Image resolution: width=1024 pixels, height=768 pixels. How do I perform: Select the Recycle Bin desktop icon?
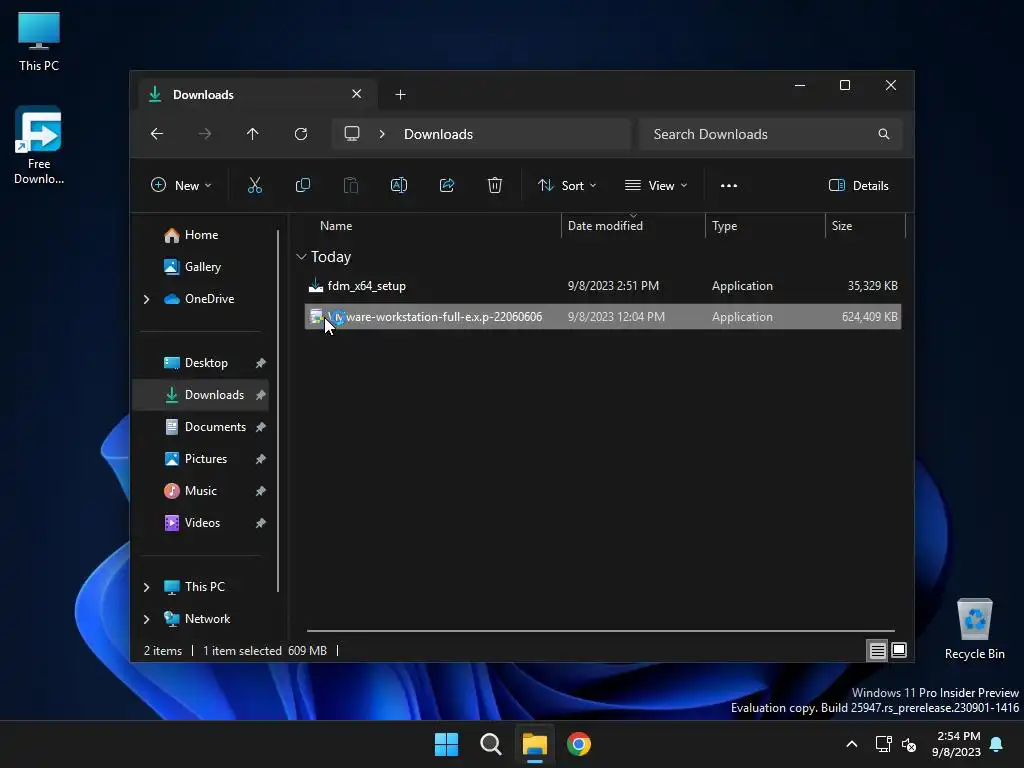pos(974,628)
